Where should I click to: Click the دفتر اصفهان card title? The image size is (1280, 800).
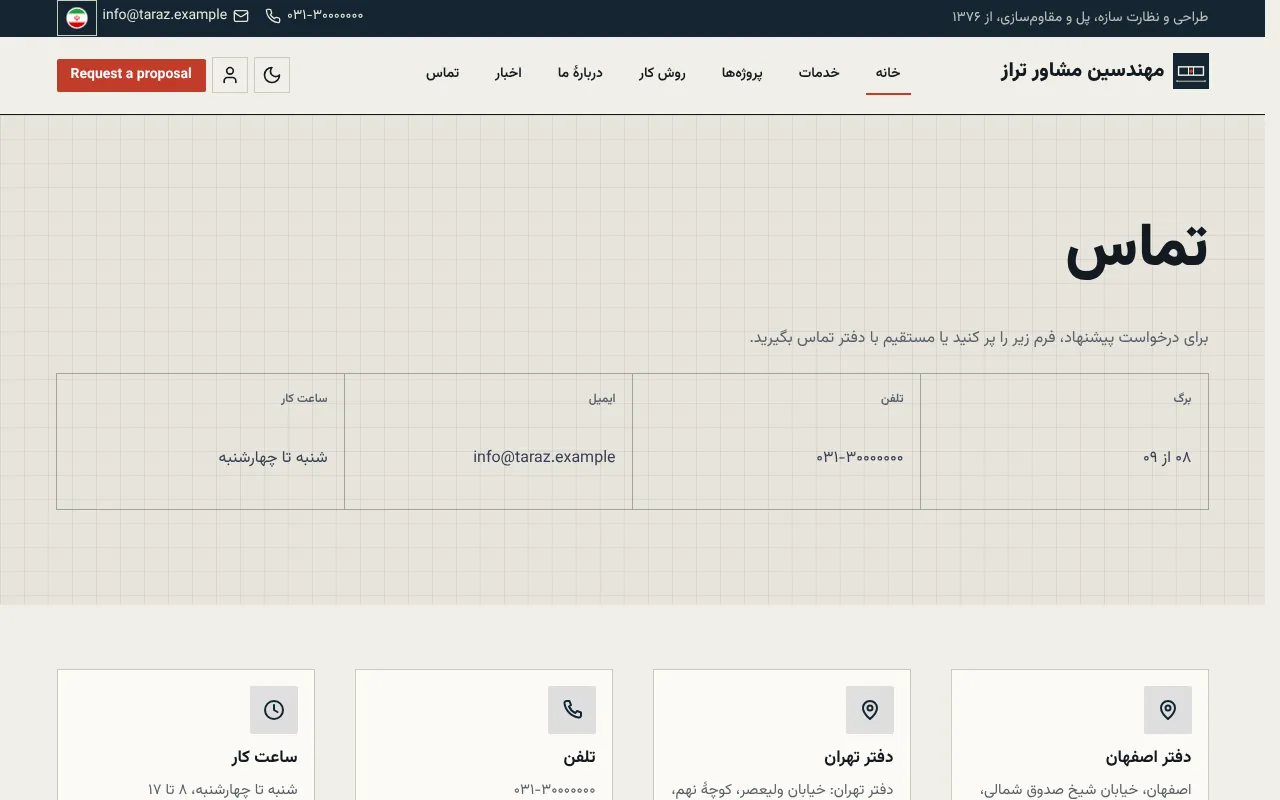(x=1148, y=757)
